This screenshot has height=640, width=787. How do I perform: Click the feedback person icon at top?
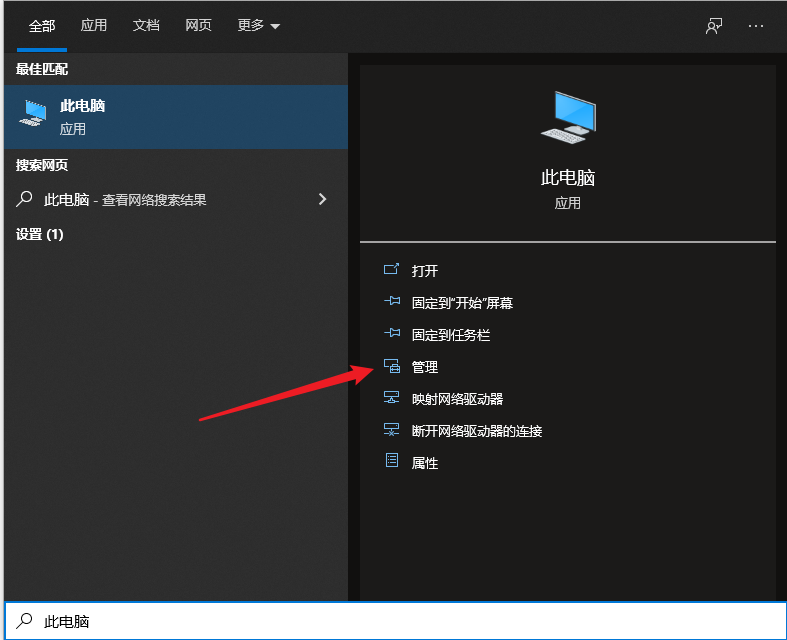pyautogui.click(x=714, y=26)
